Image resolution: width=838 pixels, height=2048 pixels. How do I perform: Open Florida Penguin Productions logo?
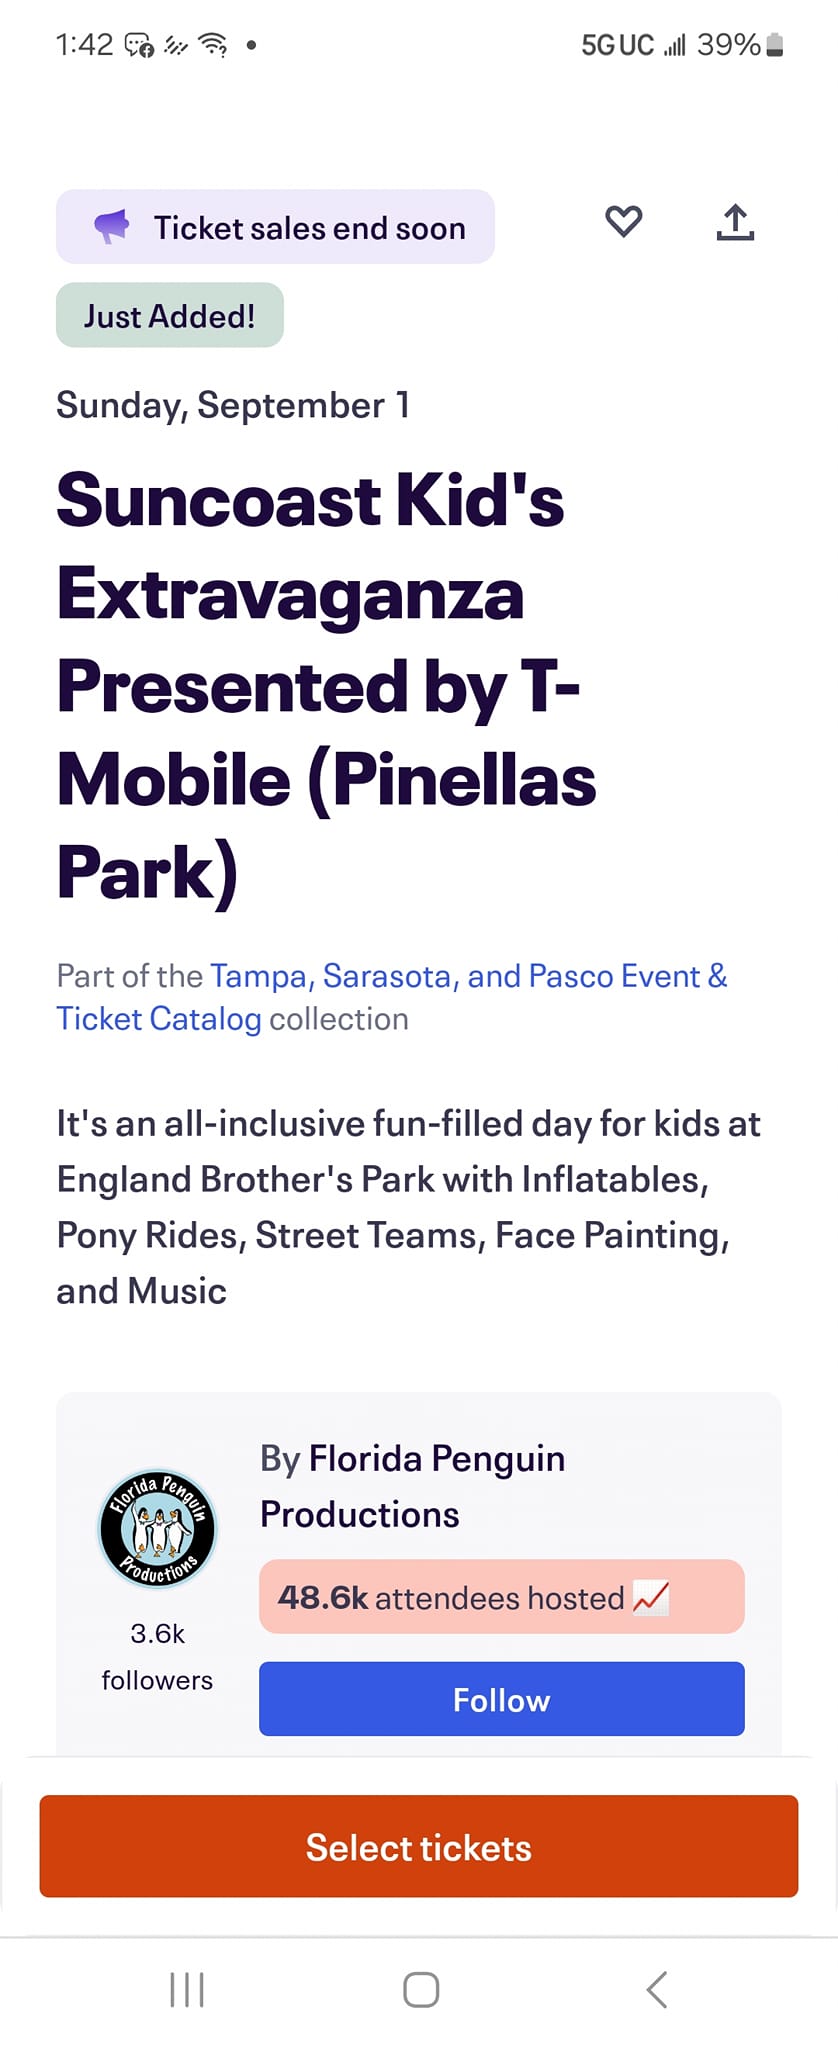(x=157, y=1528)
